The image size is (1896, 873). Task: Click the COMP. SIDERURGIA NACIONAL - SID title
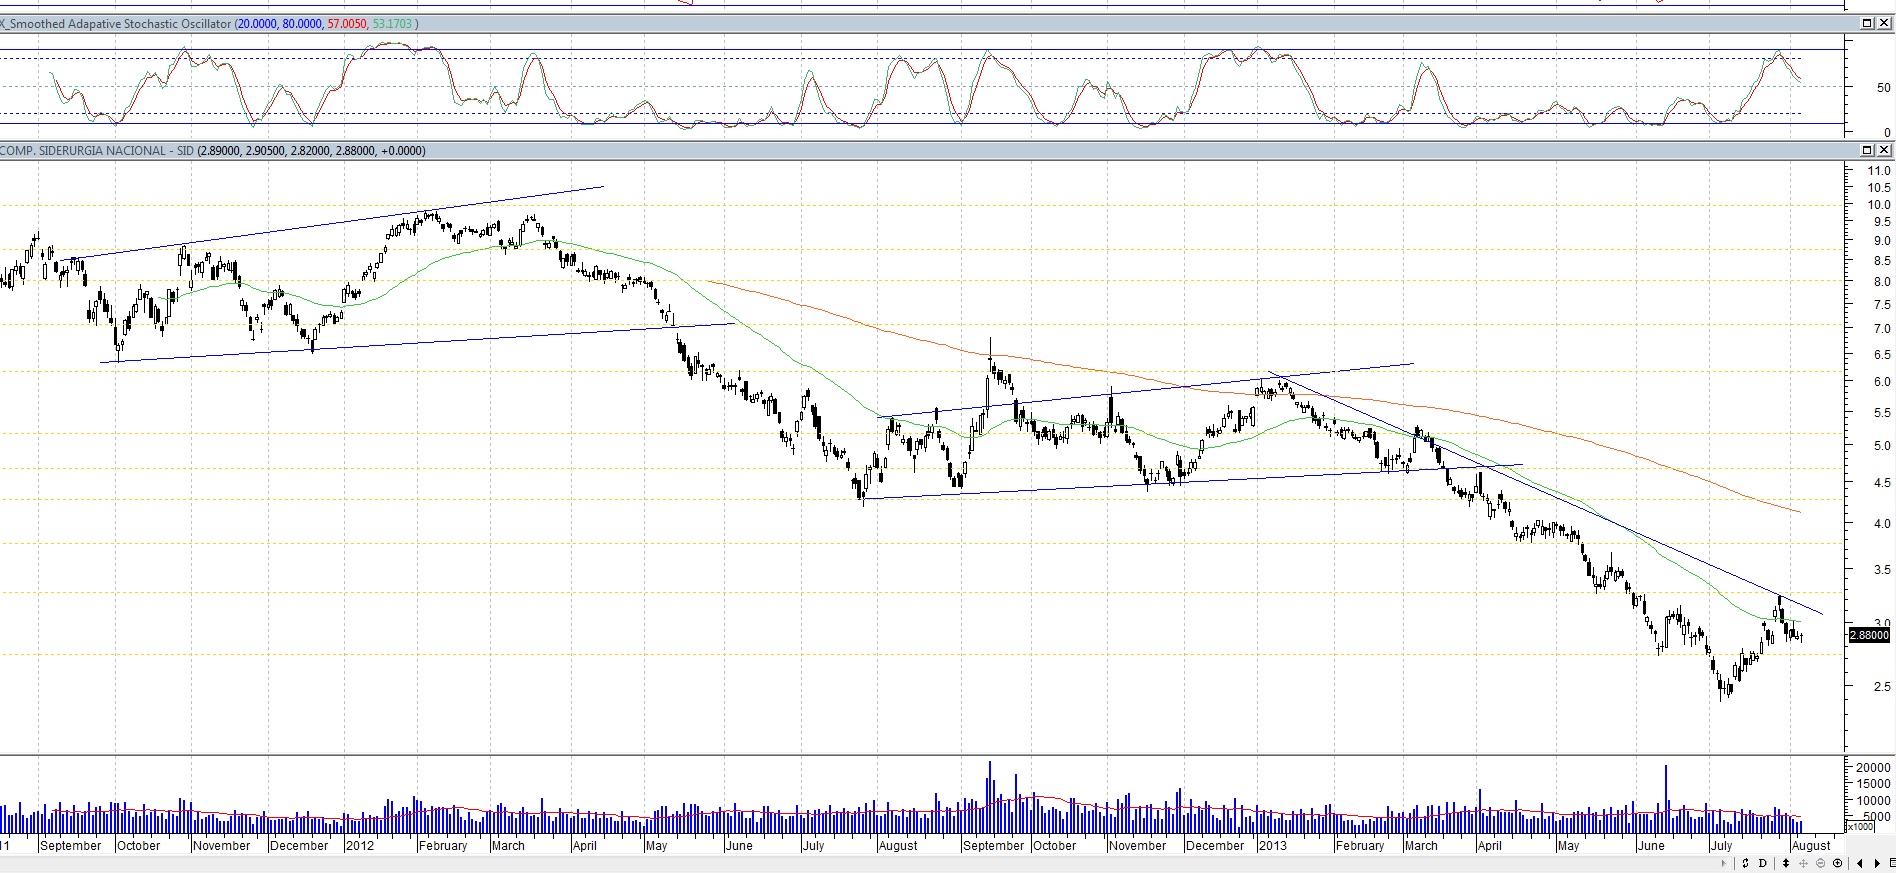[x=97, y=151]
